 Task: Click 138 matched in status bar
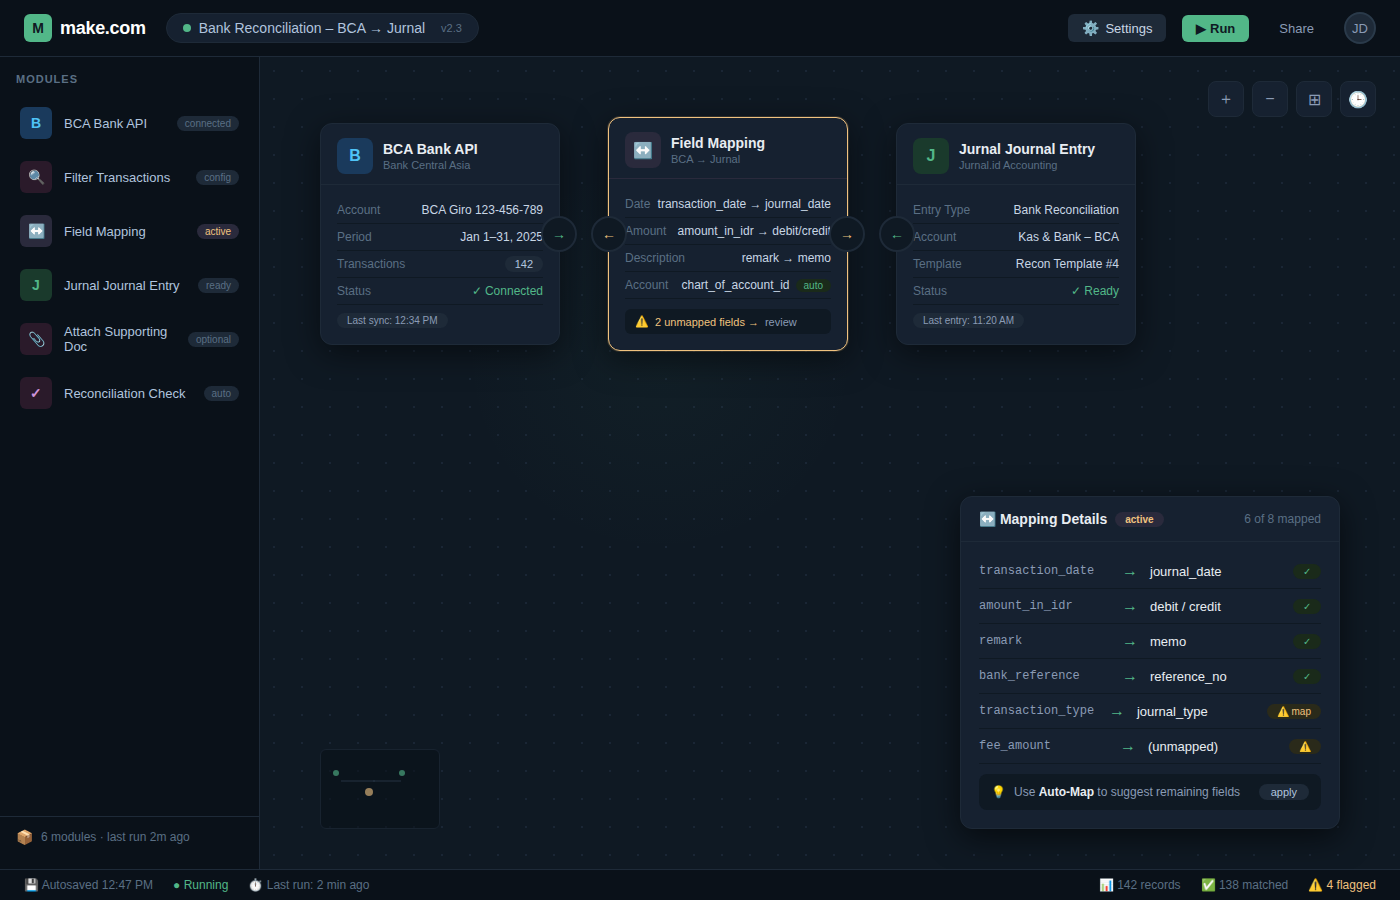(1245, 885)
